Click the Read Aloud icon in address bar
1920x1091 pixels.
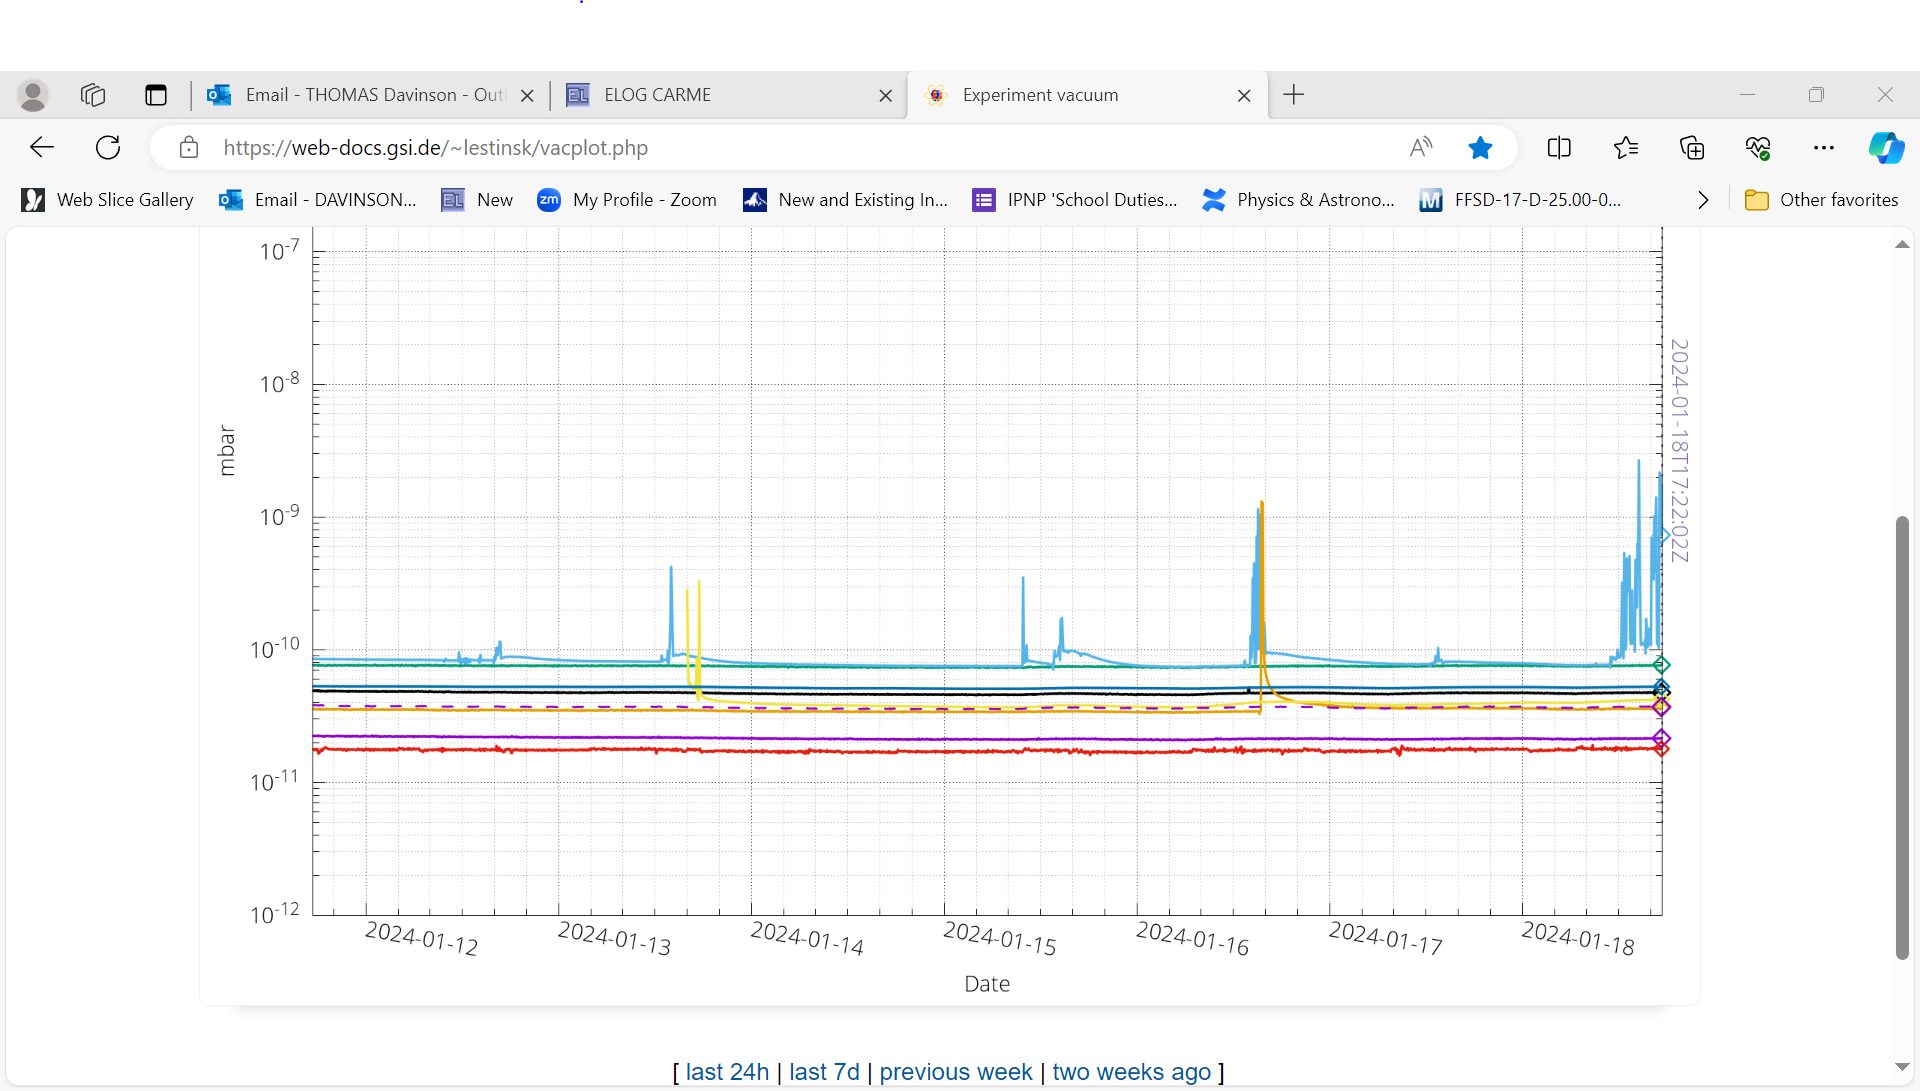tap(1421, 148)
